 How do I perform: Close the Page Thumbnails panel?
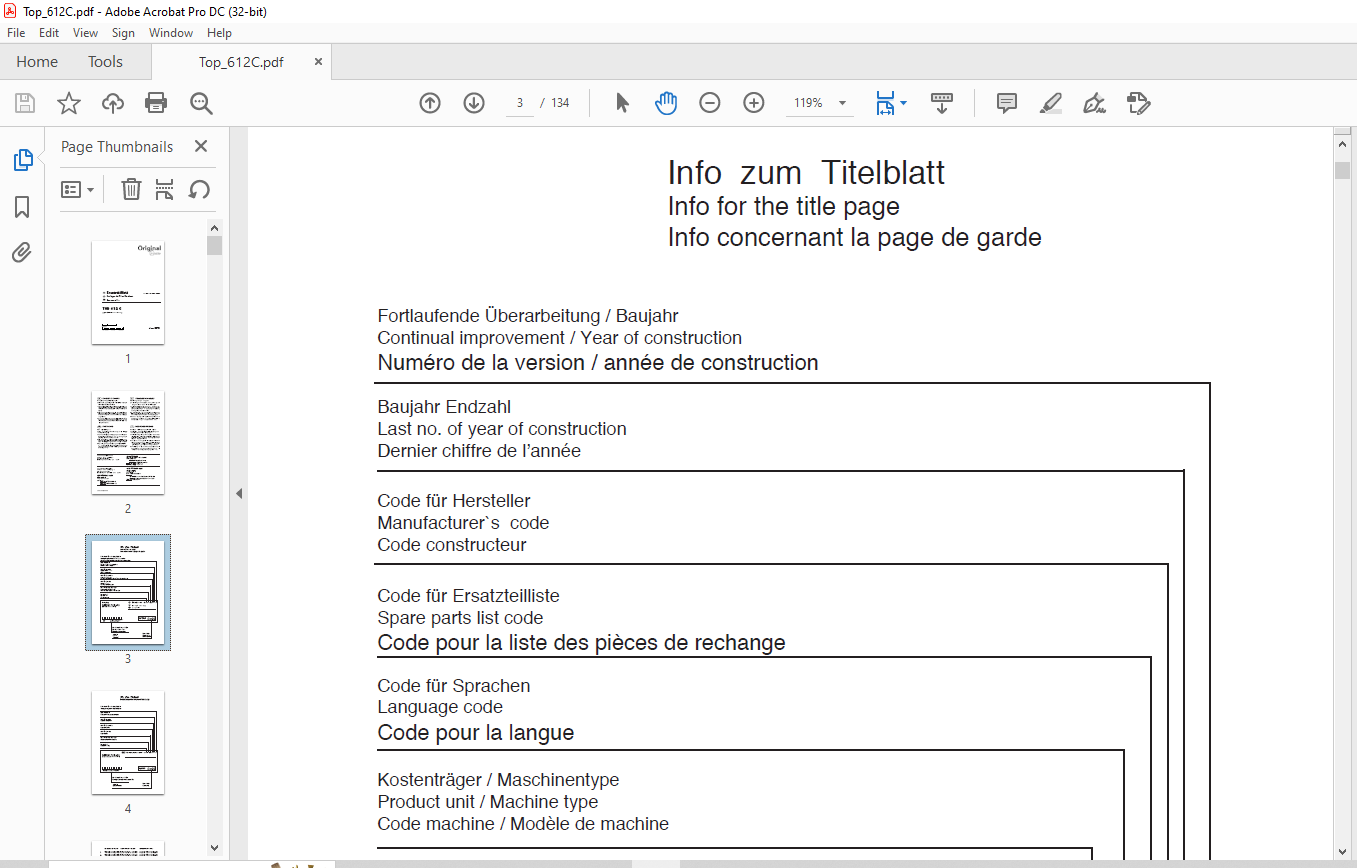[200, 146]
